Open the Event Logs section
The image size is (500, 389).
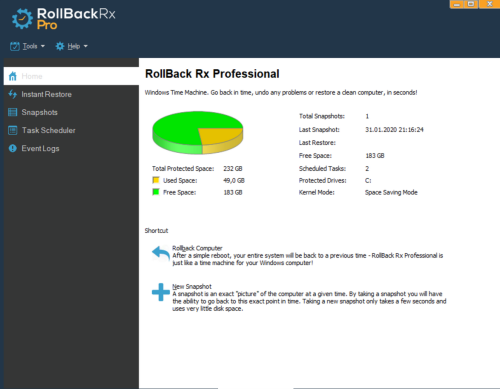[x=40, y=148]
